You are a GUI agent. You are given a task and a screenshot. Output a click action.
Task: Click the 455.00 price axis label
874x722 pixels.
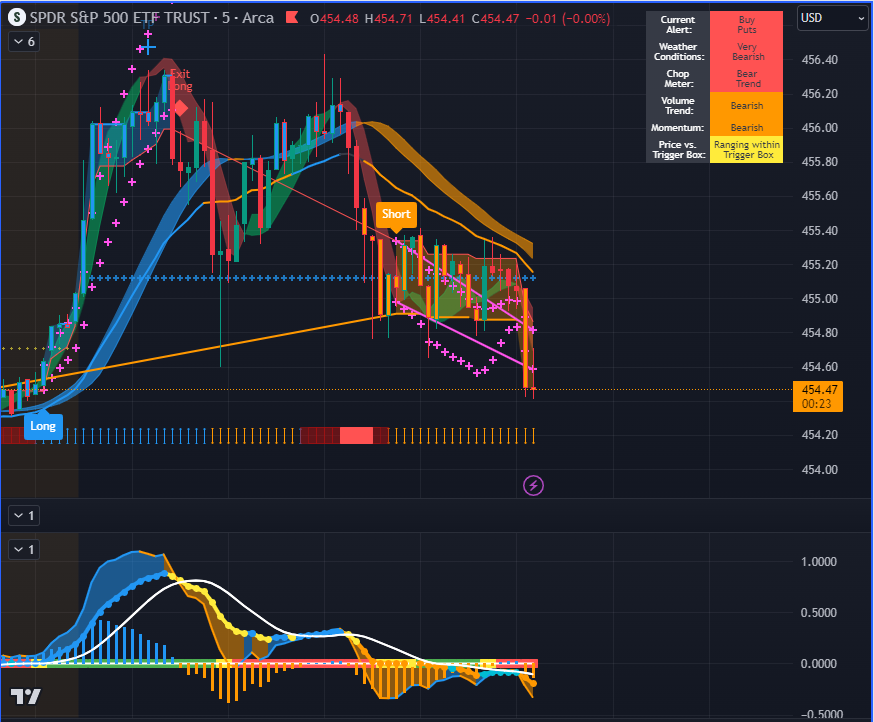[x=819, y=299]
